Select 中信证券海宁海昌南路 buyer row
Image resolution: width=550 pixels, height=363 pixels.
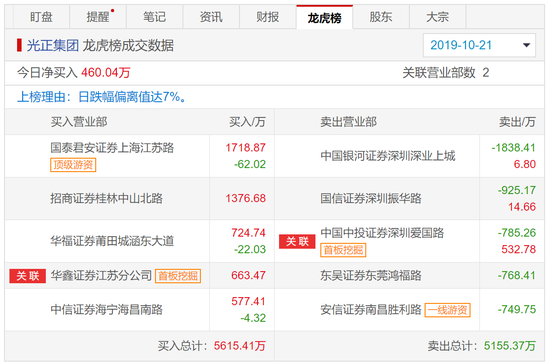pos(140,310)
